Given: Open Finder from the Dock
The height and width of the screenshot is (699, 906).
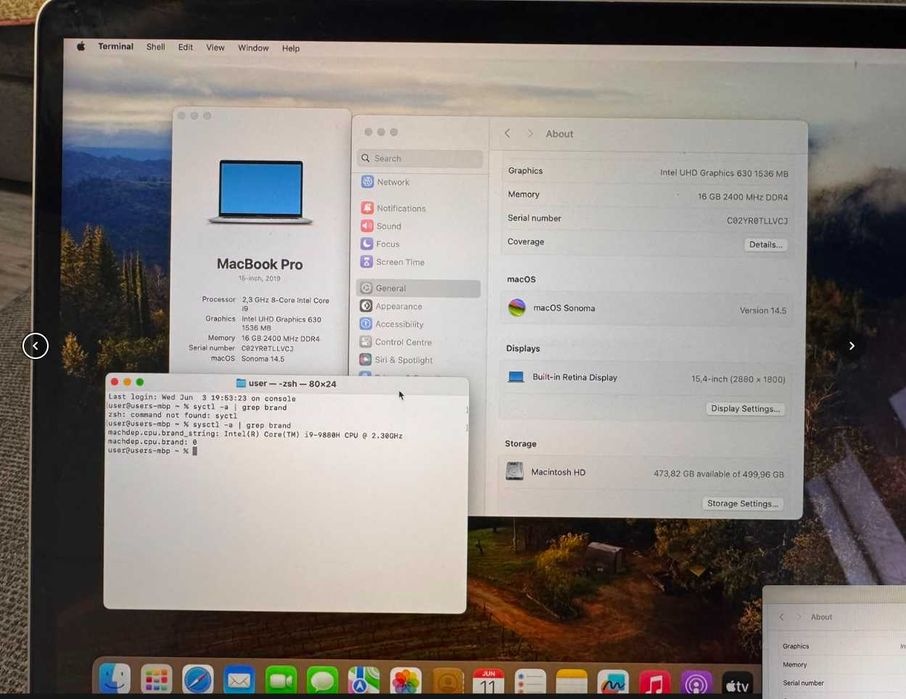Looking at the screenshot, I should (x=114, y=678).
